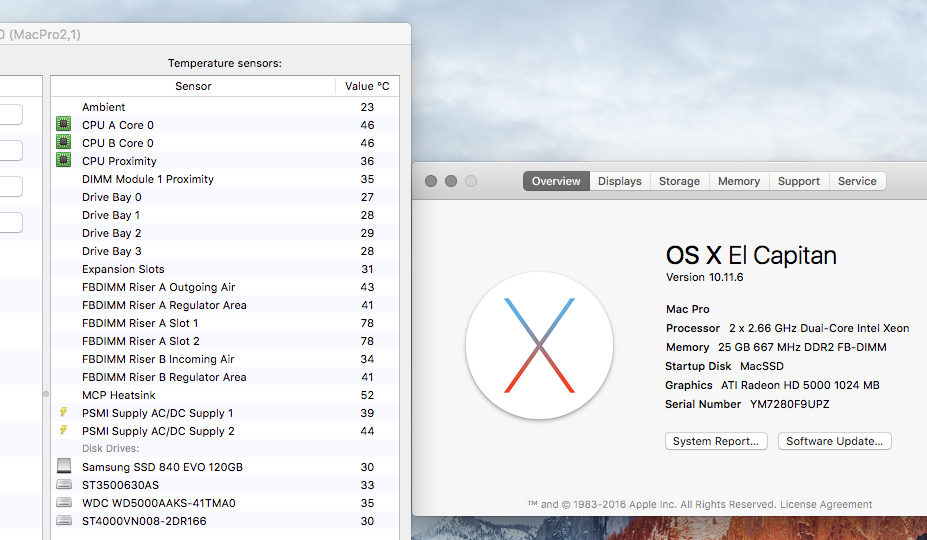Click the CPU Proximity chip icon

tap(63, 160)
